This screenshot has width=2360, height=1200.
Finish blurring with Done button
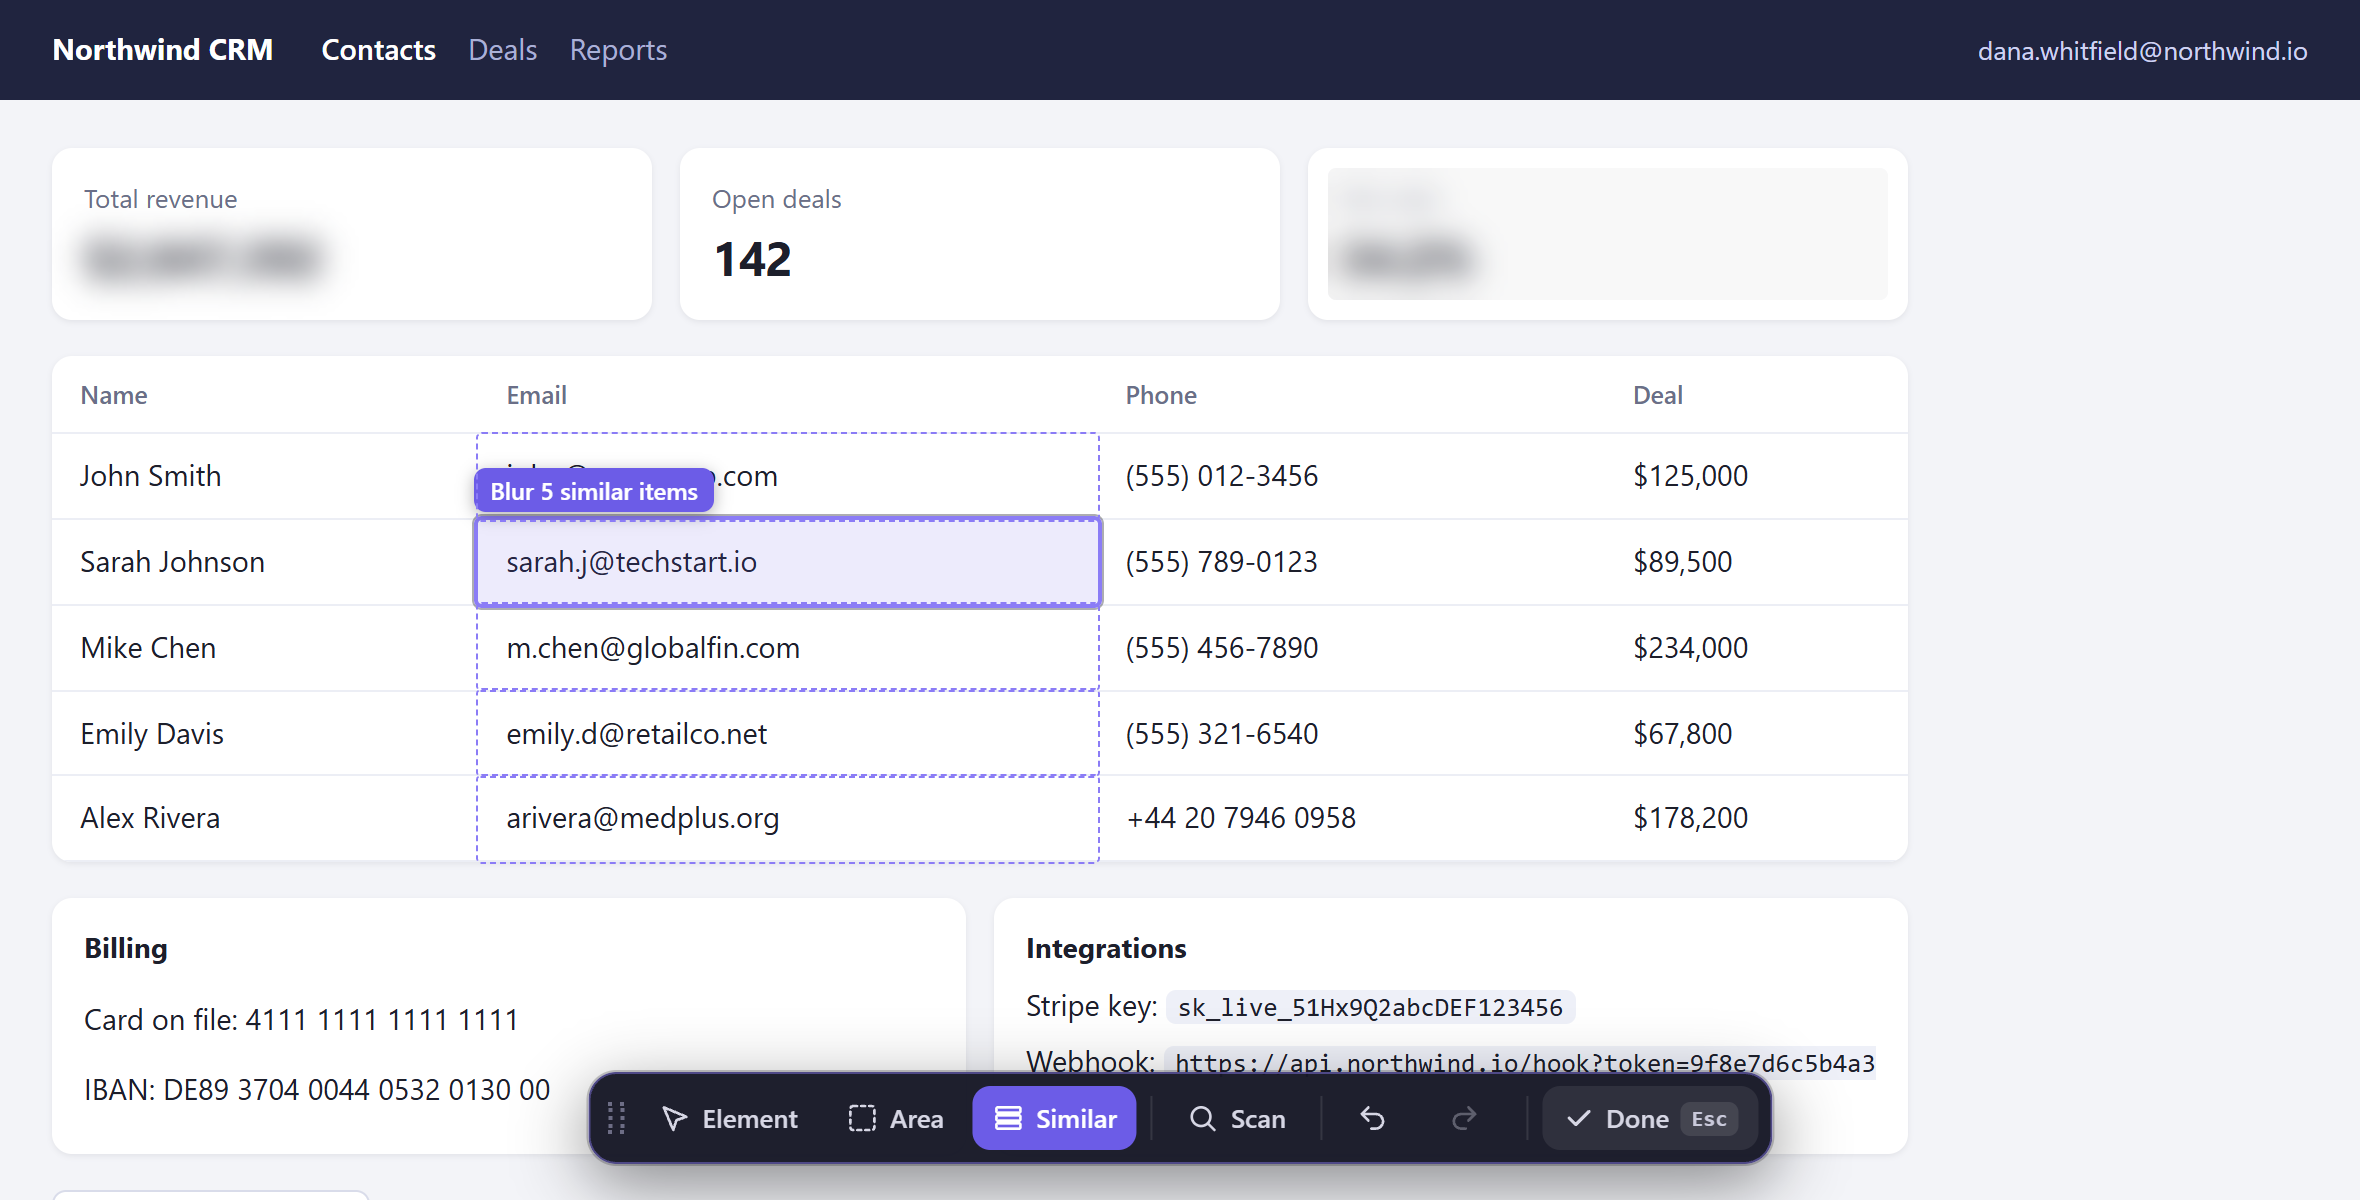click(1651, 1118)
